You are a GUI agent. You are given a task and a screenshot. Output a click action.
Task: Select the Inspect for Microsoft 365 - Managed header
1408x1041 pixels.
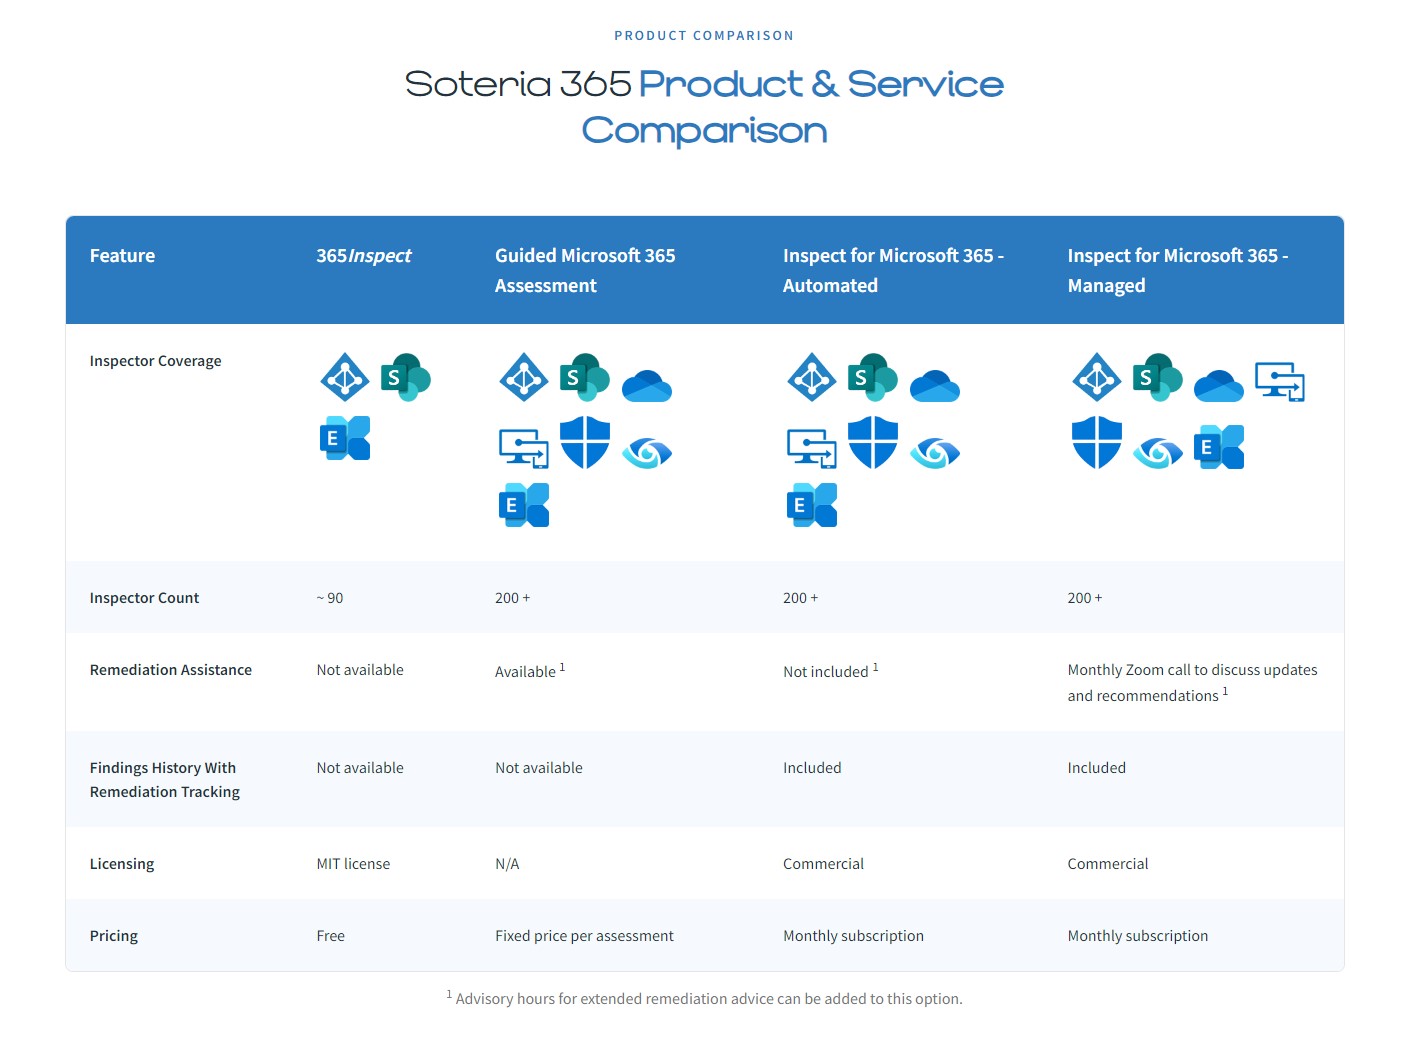click(x=1178, y=270)
